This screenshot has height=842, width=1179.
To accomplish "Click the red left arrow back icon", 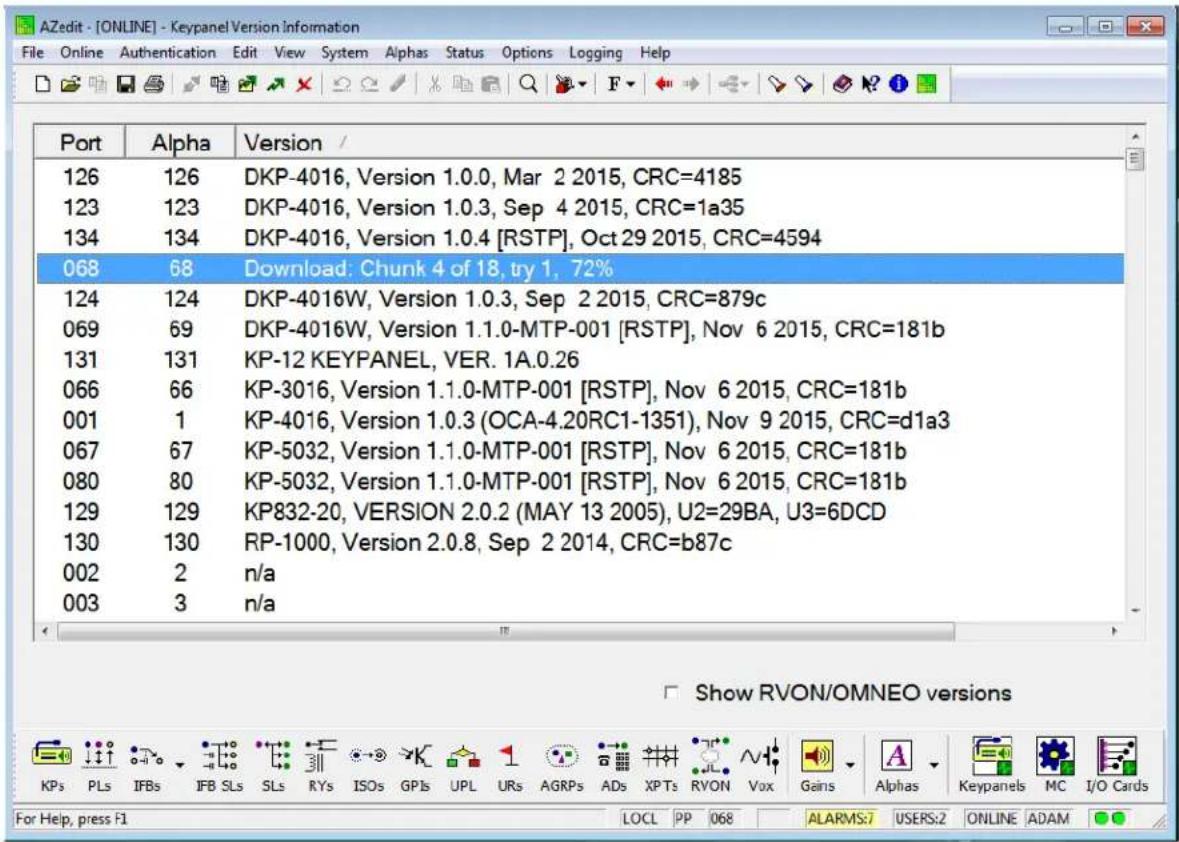I will tap(663, 84).
